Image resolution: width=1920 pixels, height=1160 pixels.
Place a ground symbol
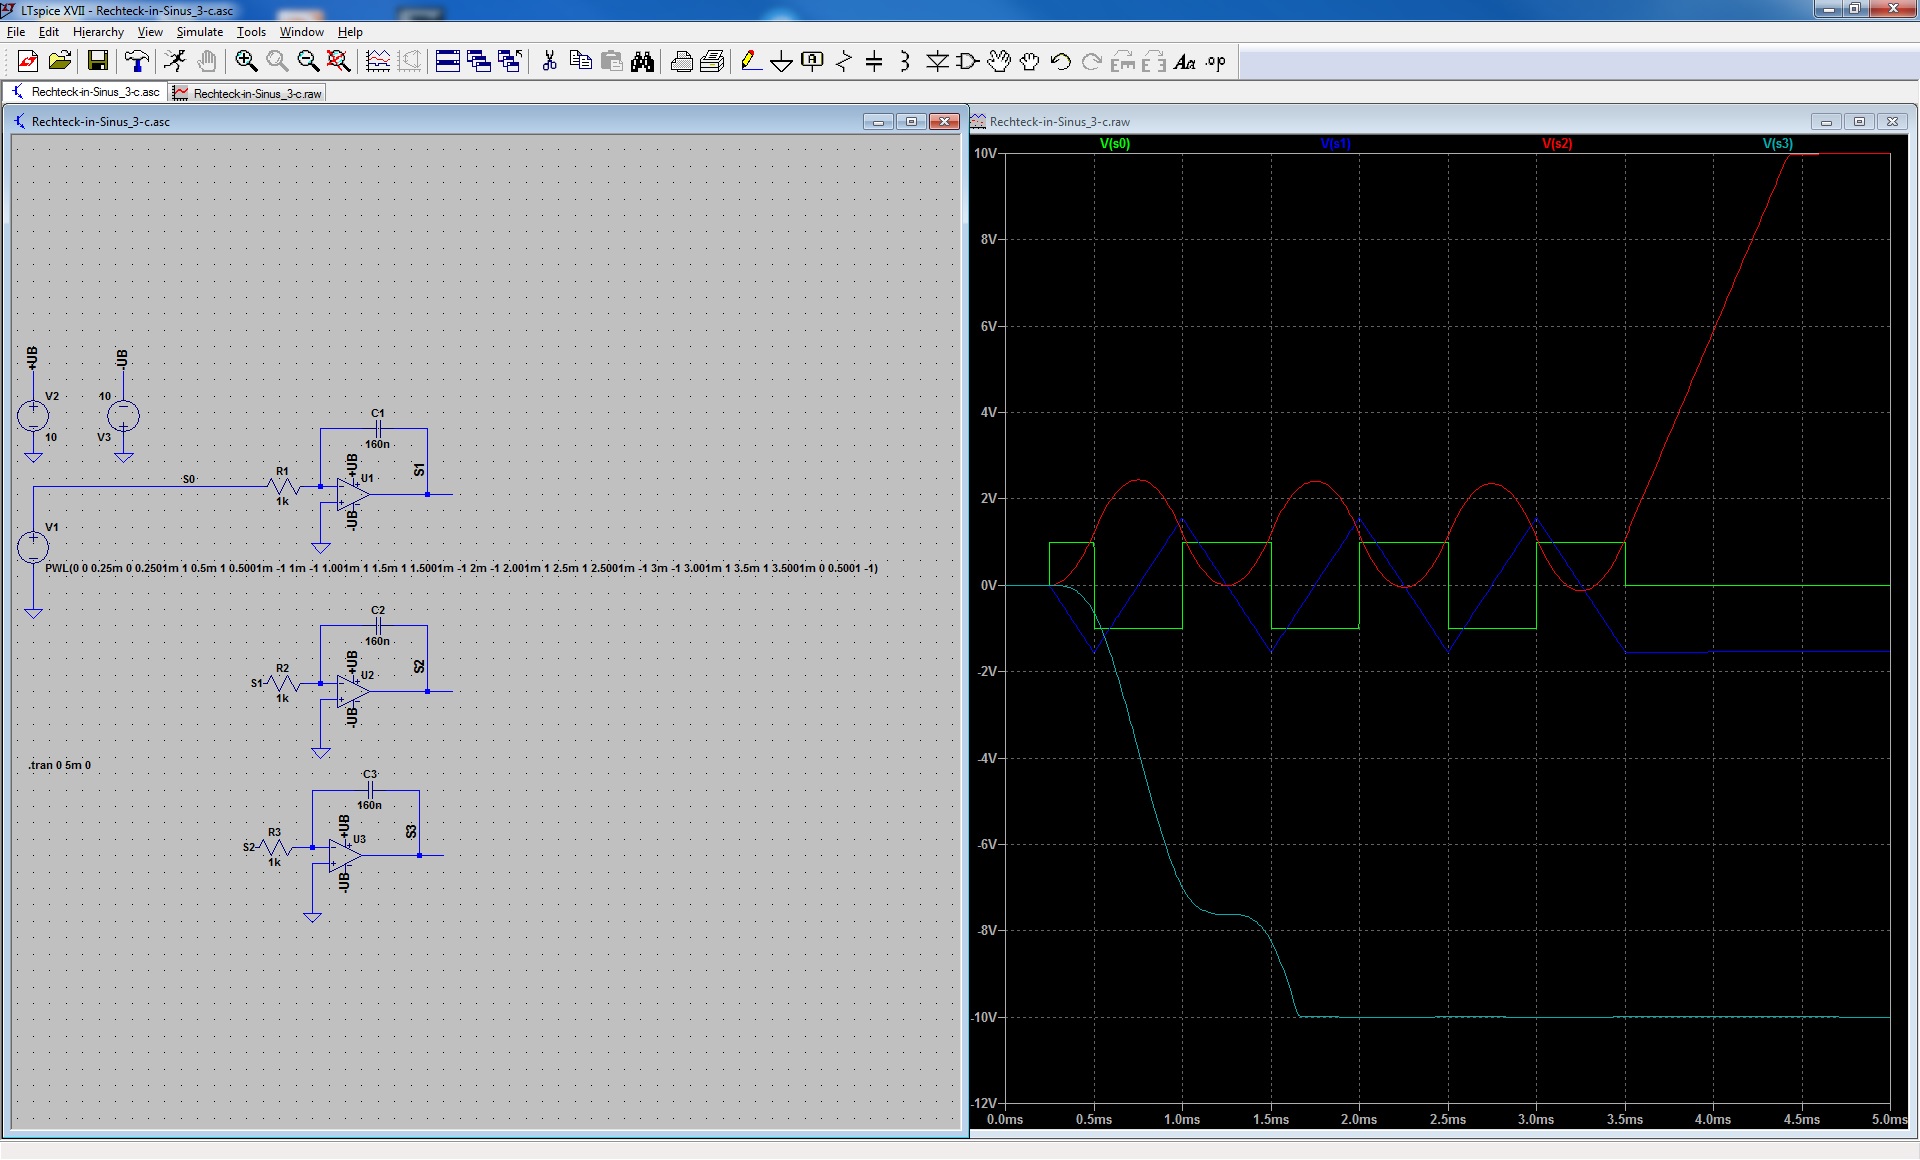782,62
